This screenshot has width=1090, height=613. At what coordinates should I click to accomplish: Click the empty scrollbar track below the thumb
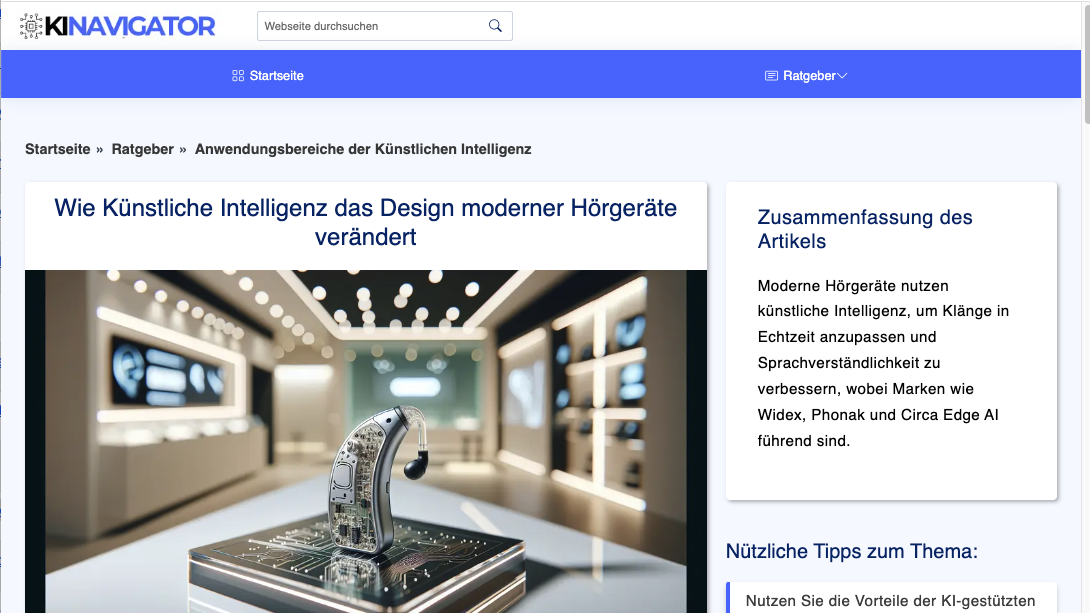[1084, 400]
